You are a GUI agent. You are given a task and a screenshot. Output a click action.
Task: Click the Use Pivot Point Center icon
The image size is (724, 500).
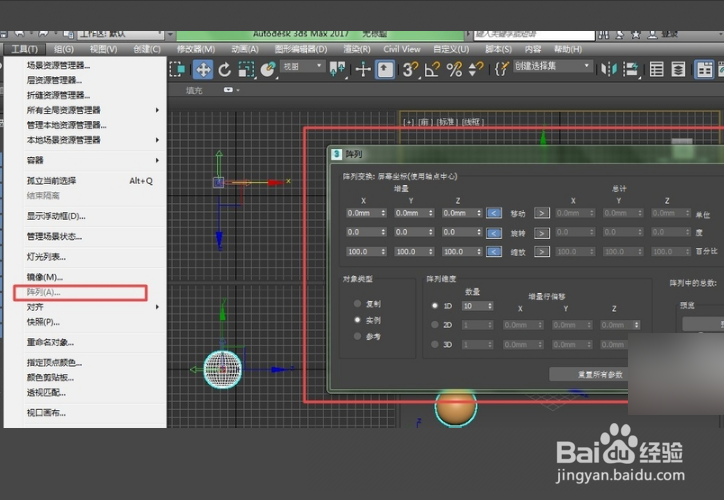tap(338, 70)
